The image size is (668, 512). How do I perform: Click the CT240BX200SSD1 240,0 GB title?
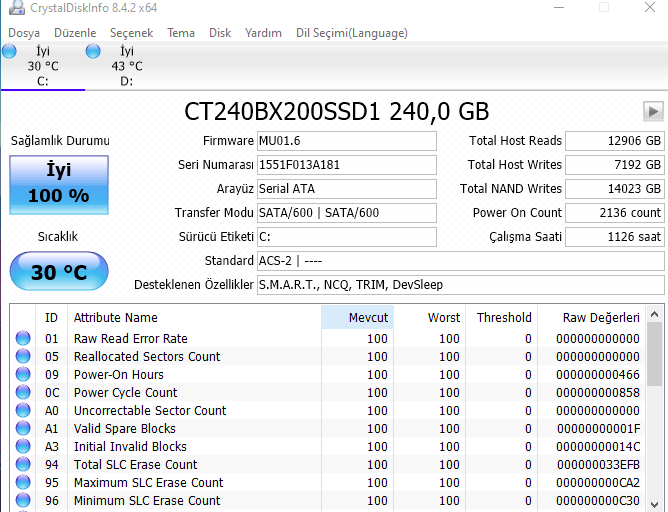click(x=337, y=112)
